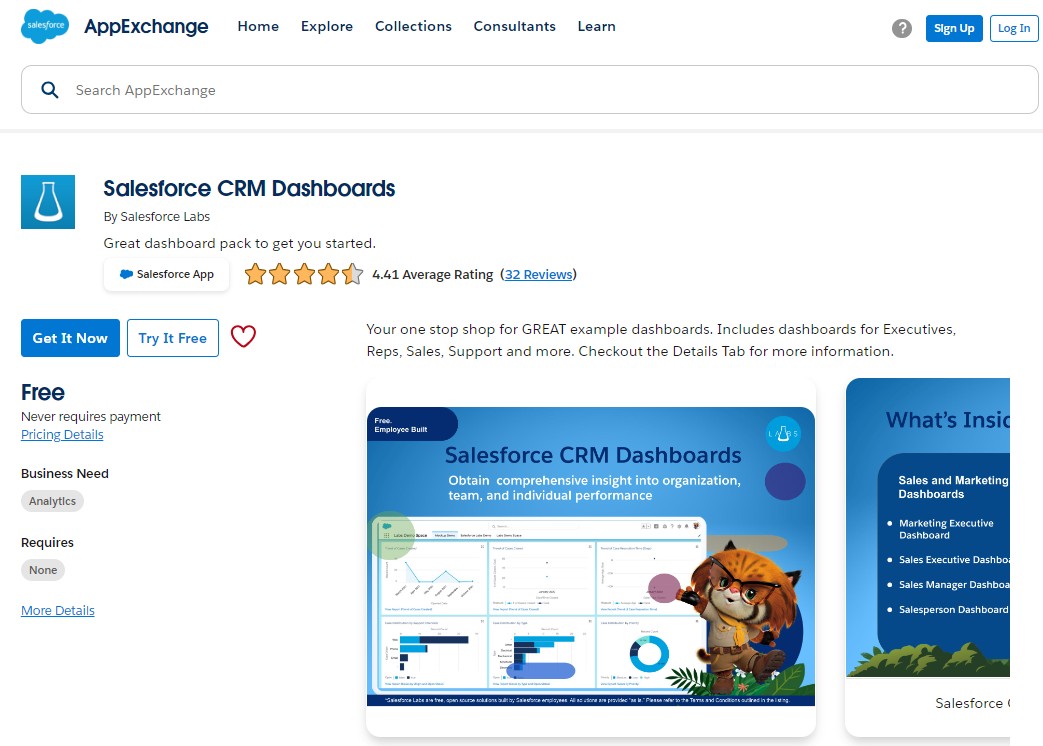Image resolution: width=1043 pixels, height=746 pixels.
Task: Click the Salesforce cloud logo
Action: (43, 26)
